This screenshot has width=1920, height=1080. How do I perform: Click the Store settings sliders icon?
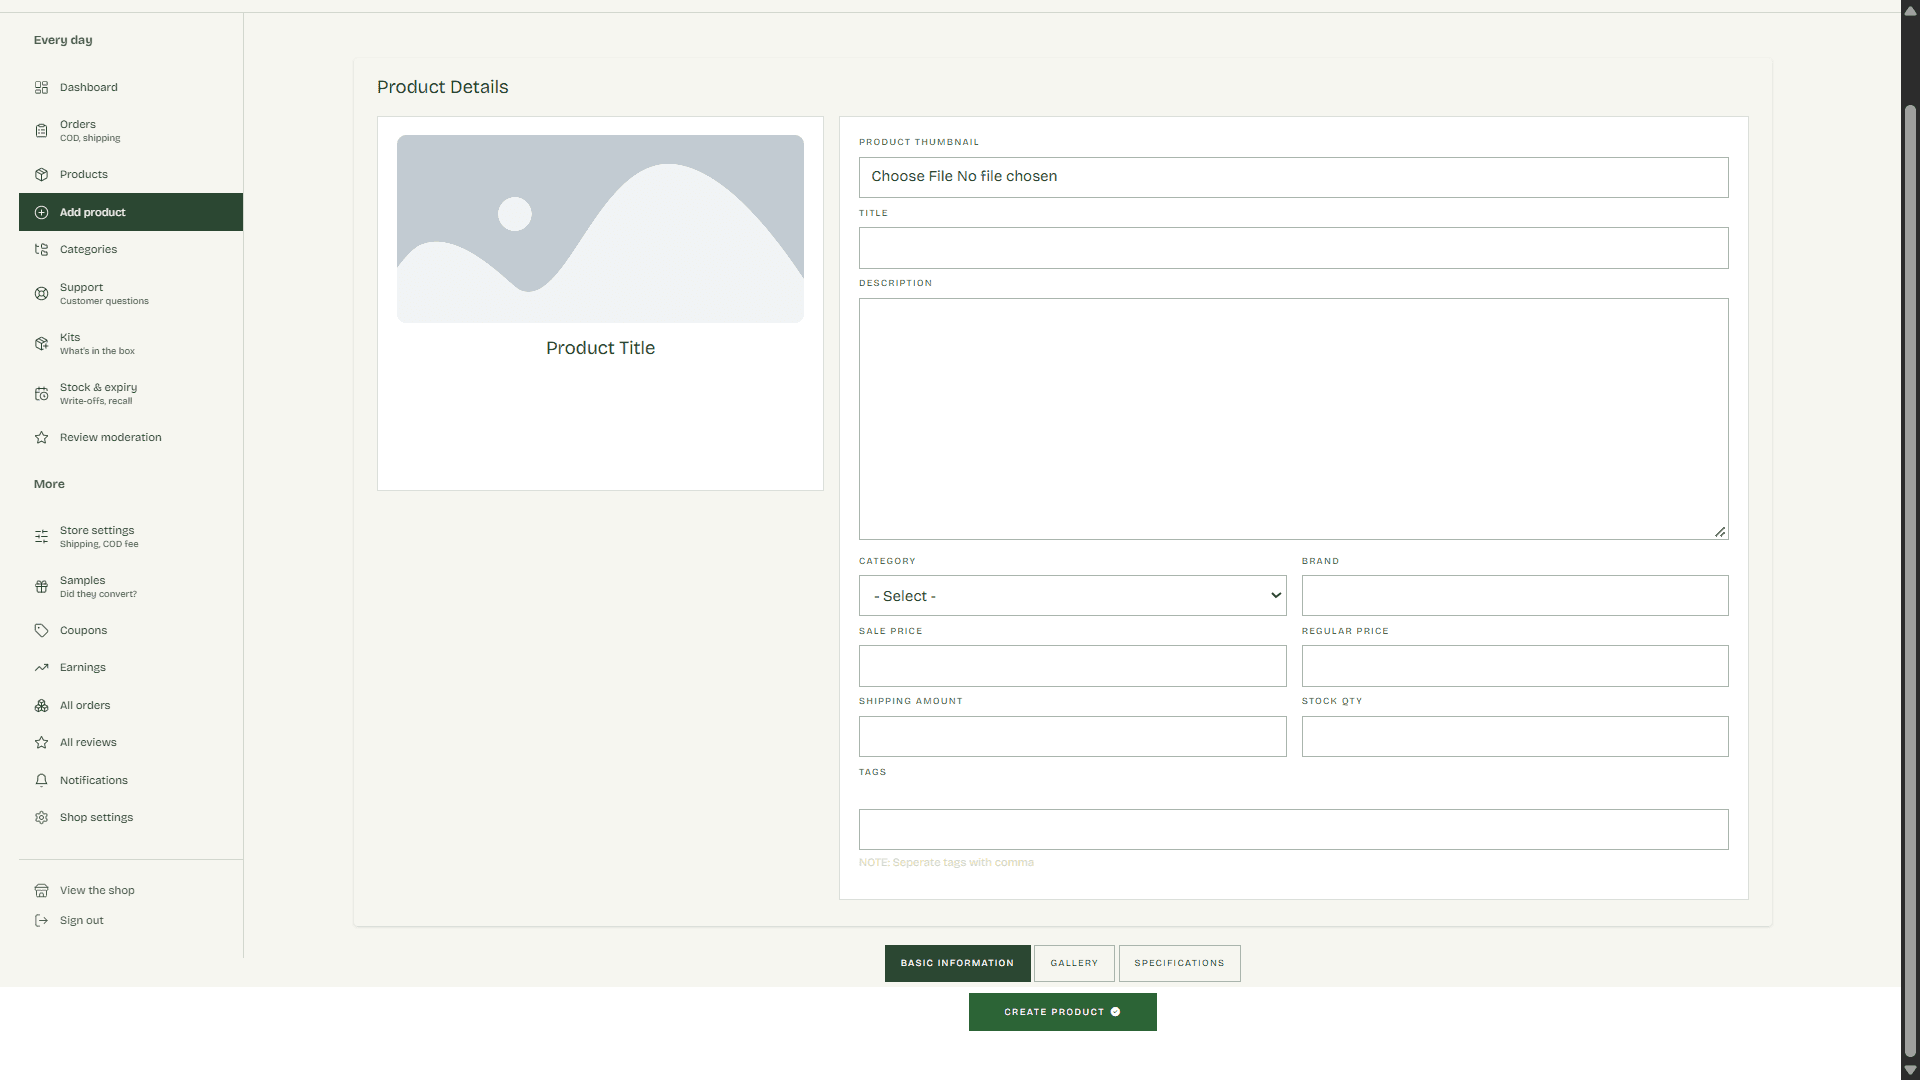[x=41, y=537]
